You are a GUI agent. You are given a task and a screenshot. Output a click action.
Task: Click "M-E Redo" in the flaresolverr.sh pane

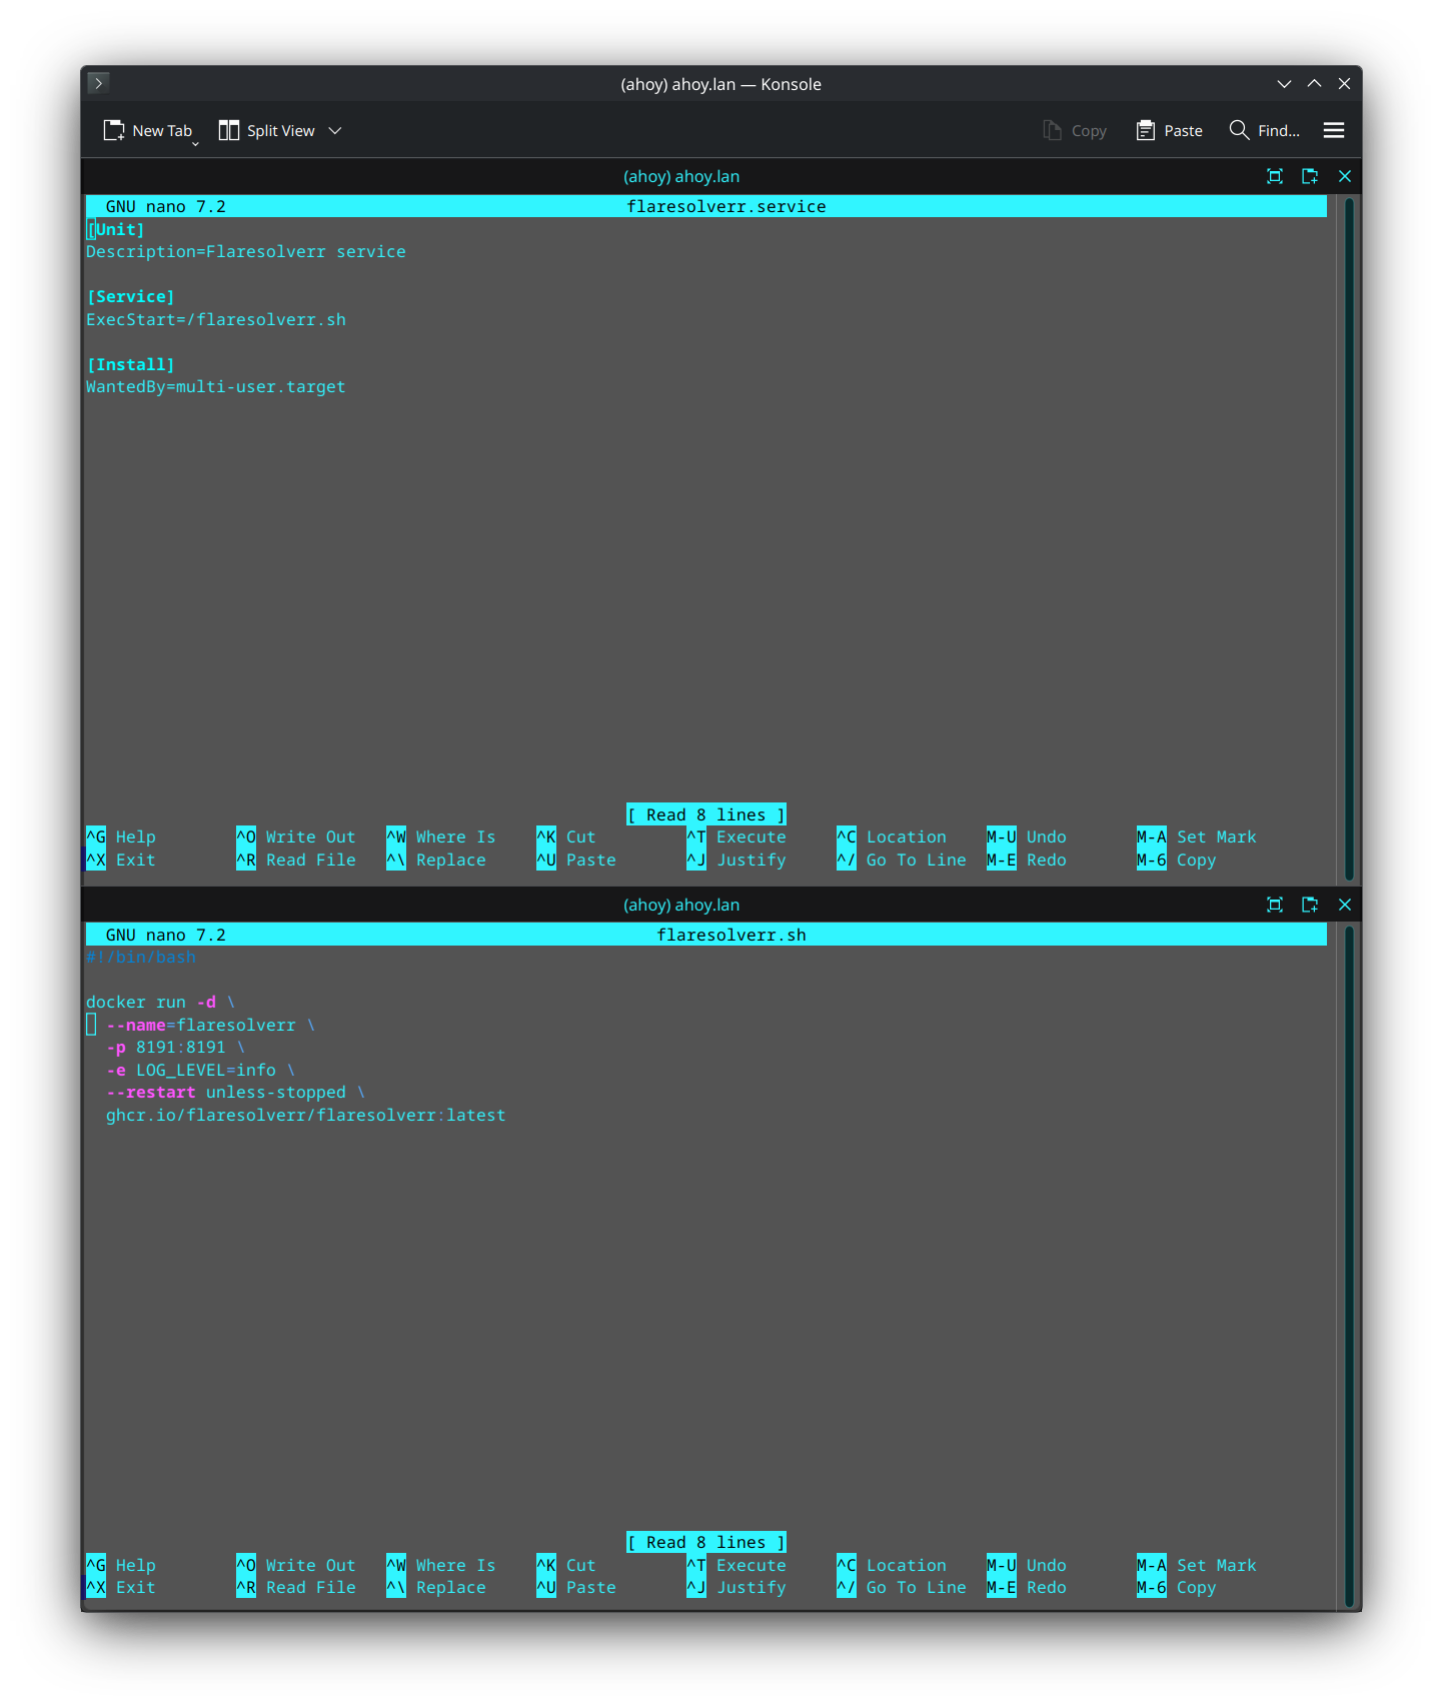(1026, 1588)
